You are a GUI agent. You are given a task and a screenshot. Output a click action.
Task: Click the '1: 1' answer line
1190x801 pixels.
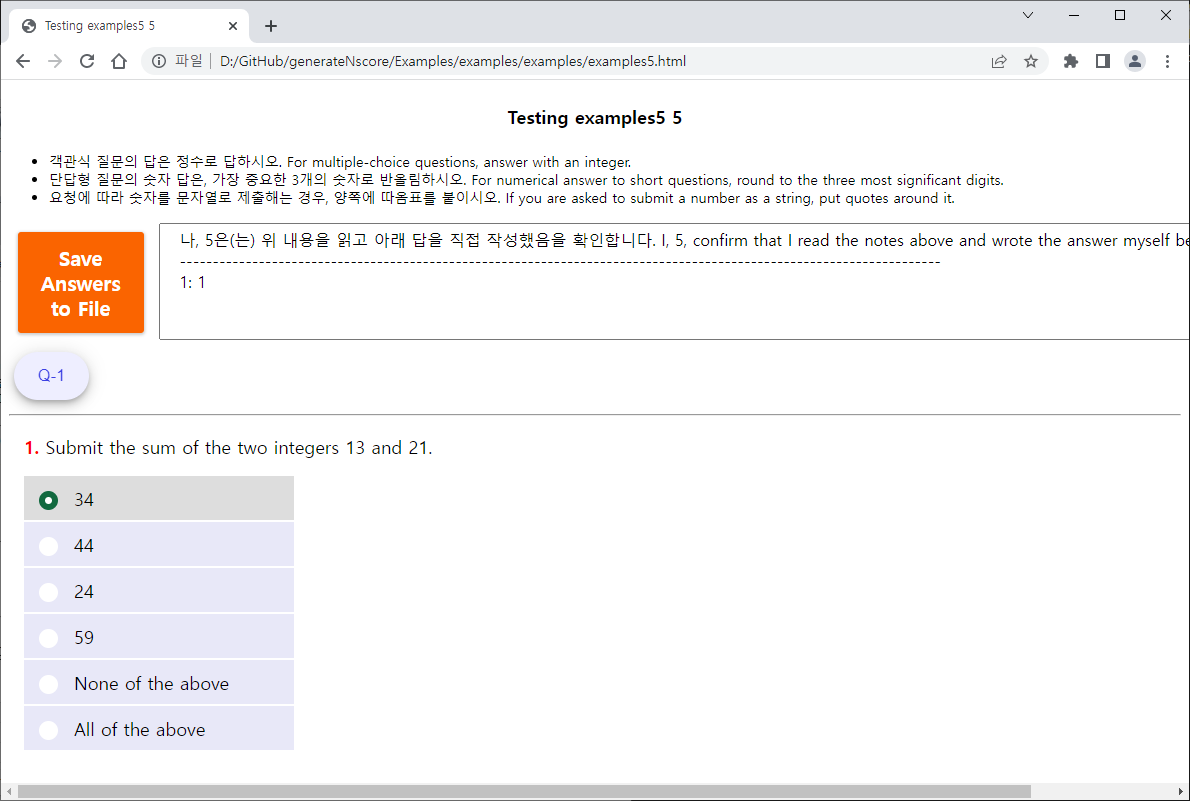193,282
